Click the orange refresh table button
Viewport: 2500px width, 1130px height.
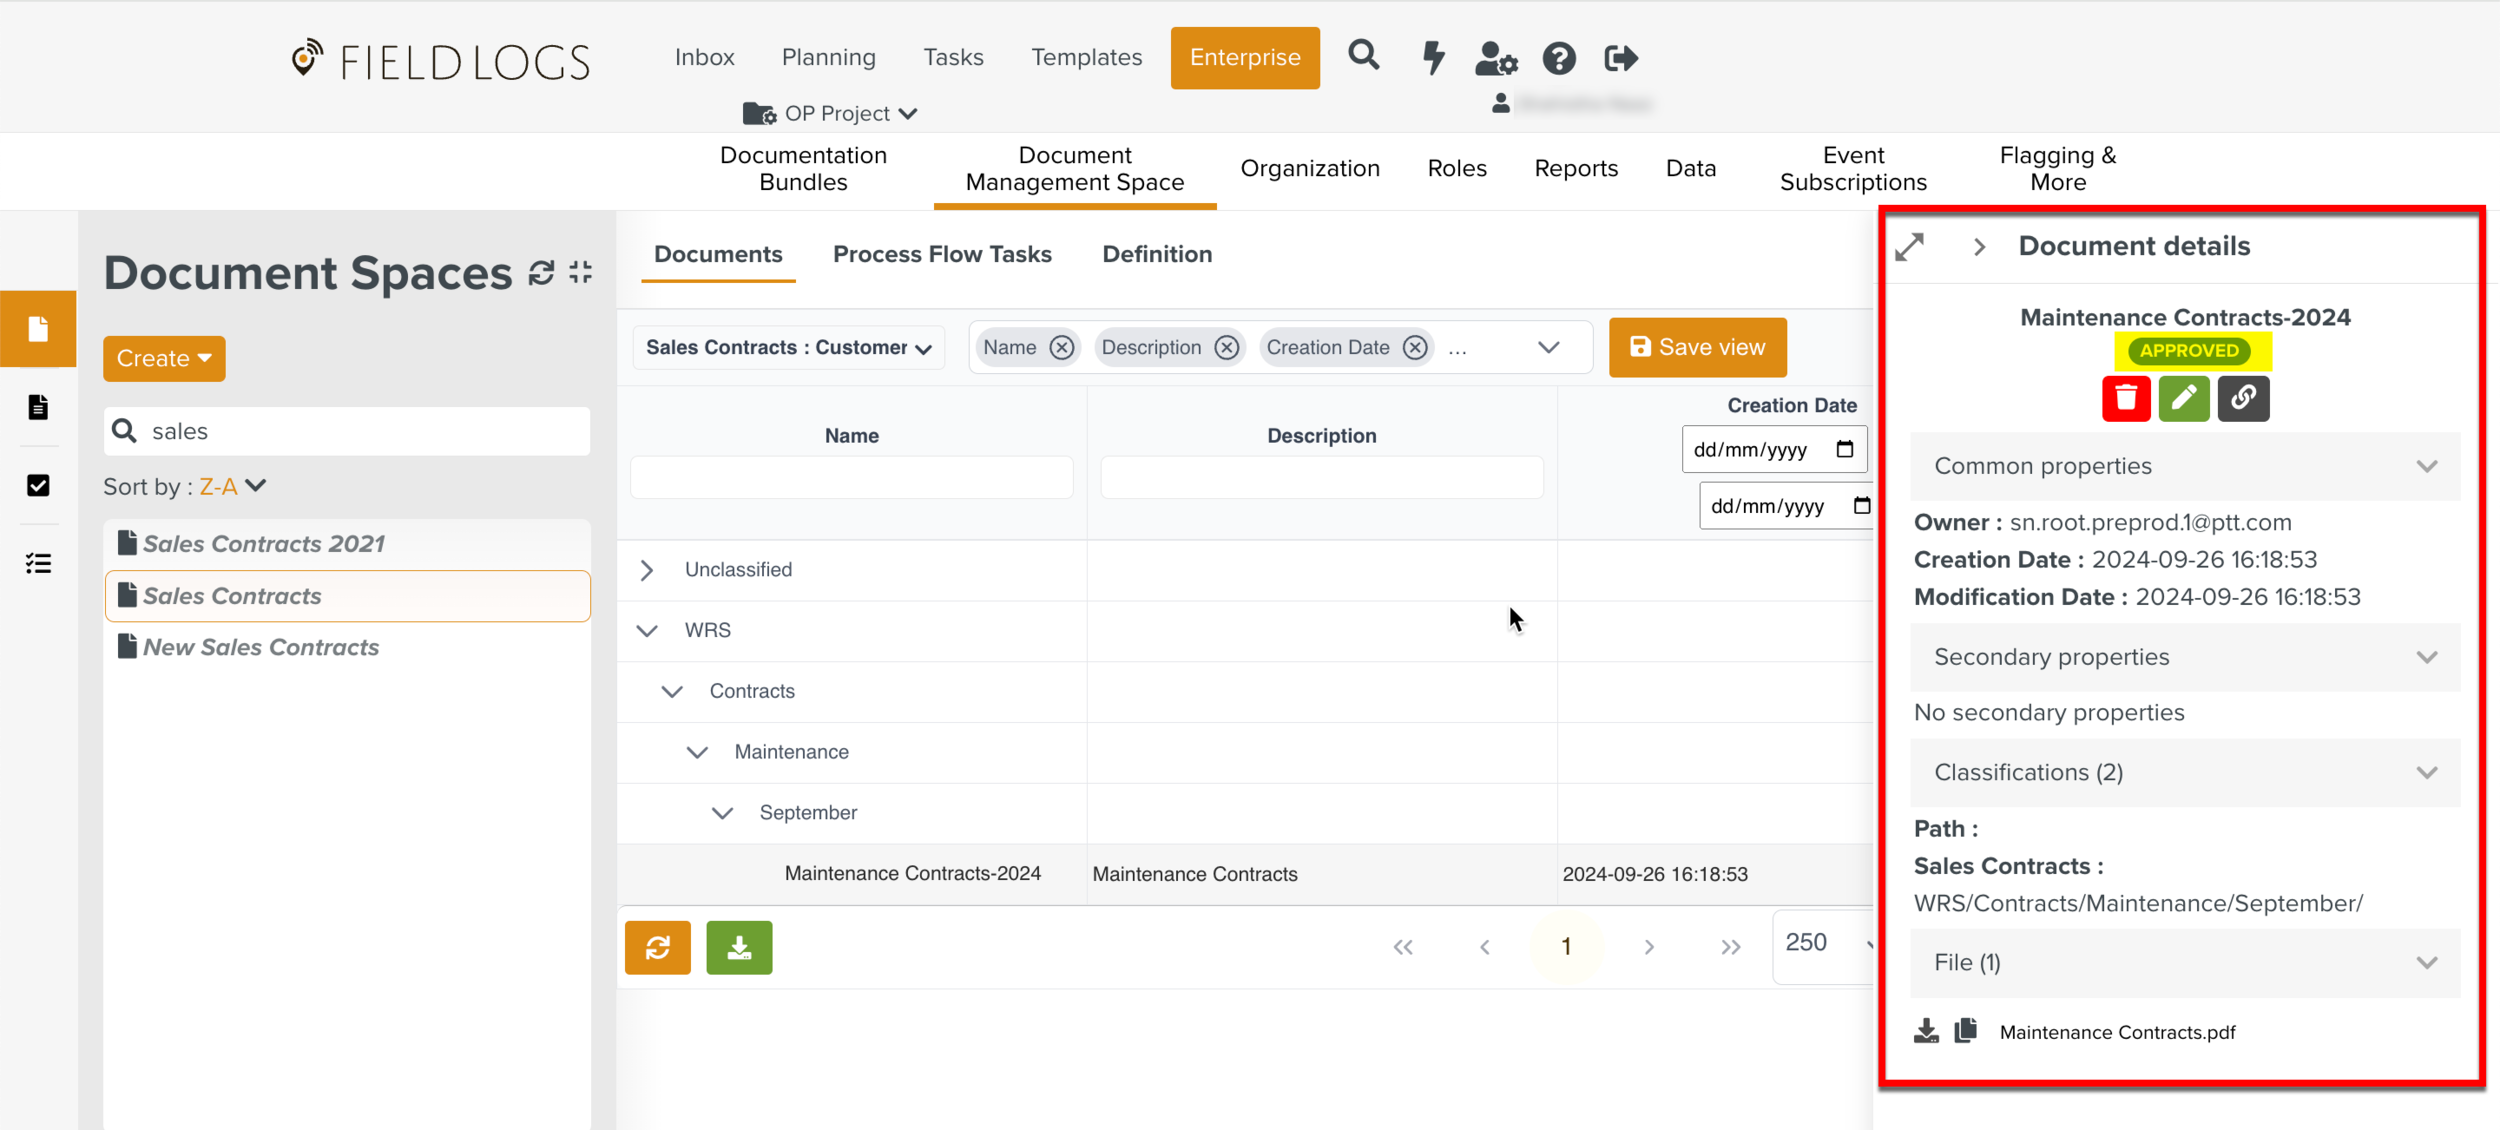coord(657,947)
